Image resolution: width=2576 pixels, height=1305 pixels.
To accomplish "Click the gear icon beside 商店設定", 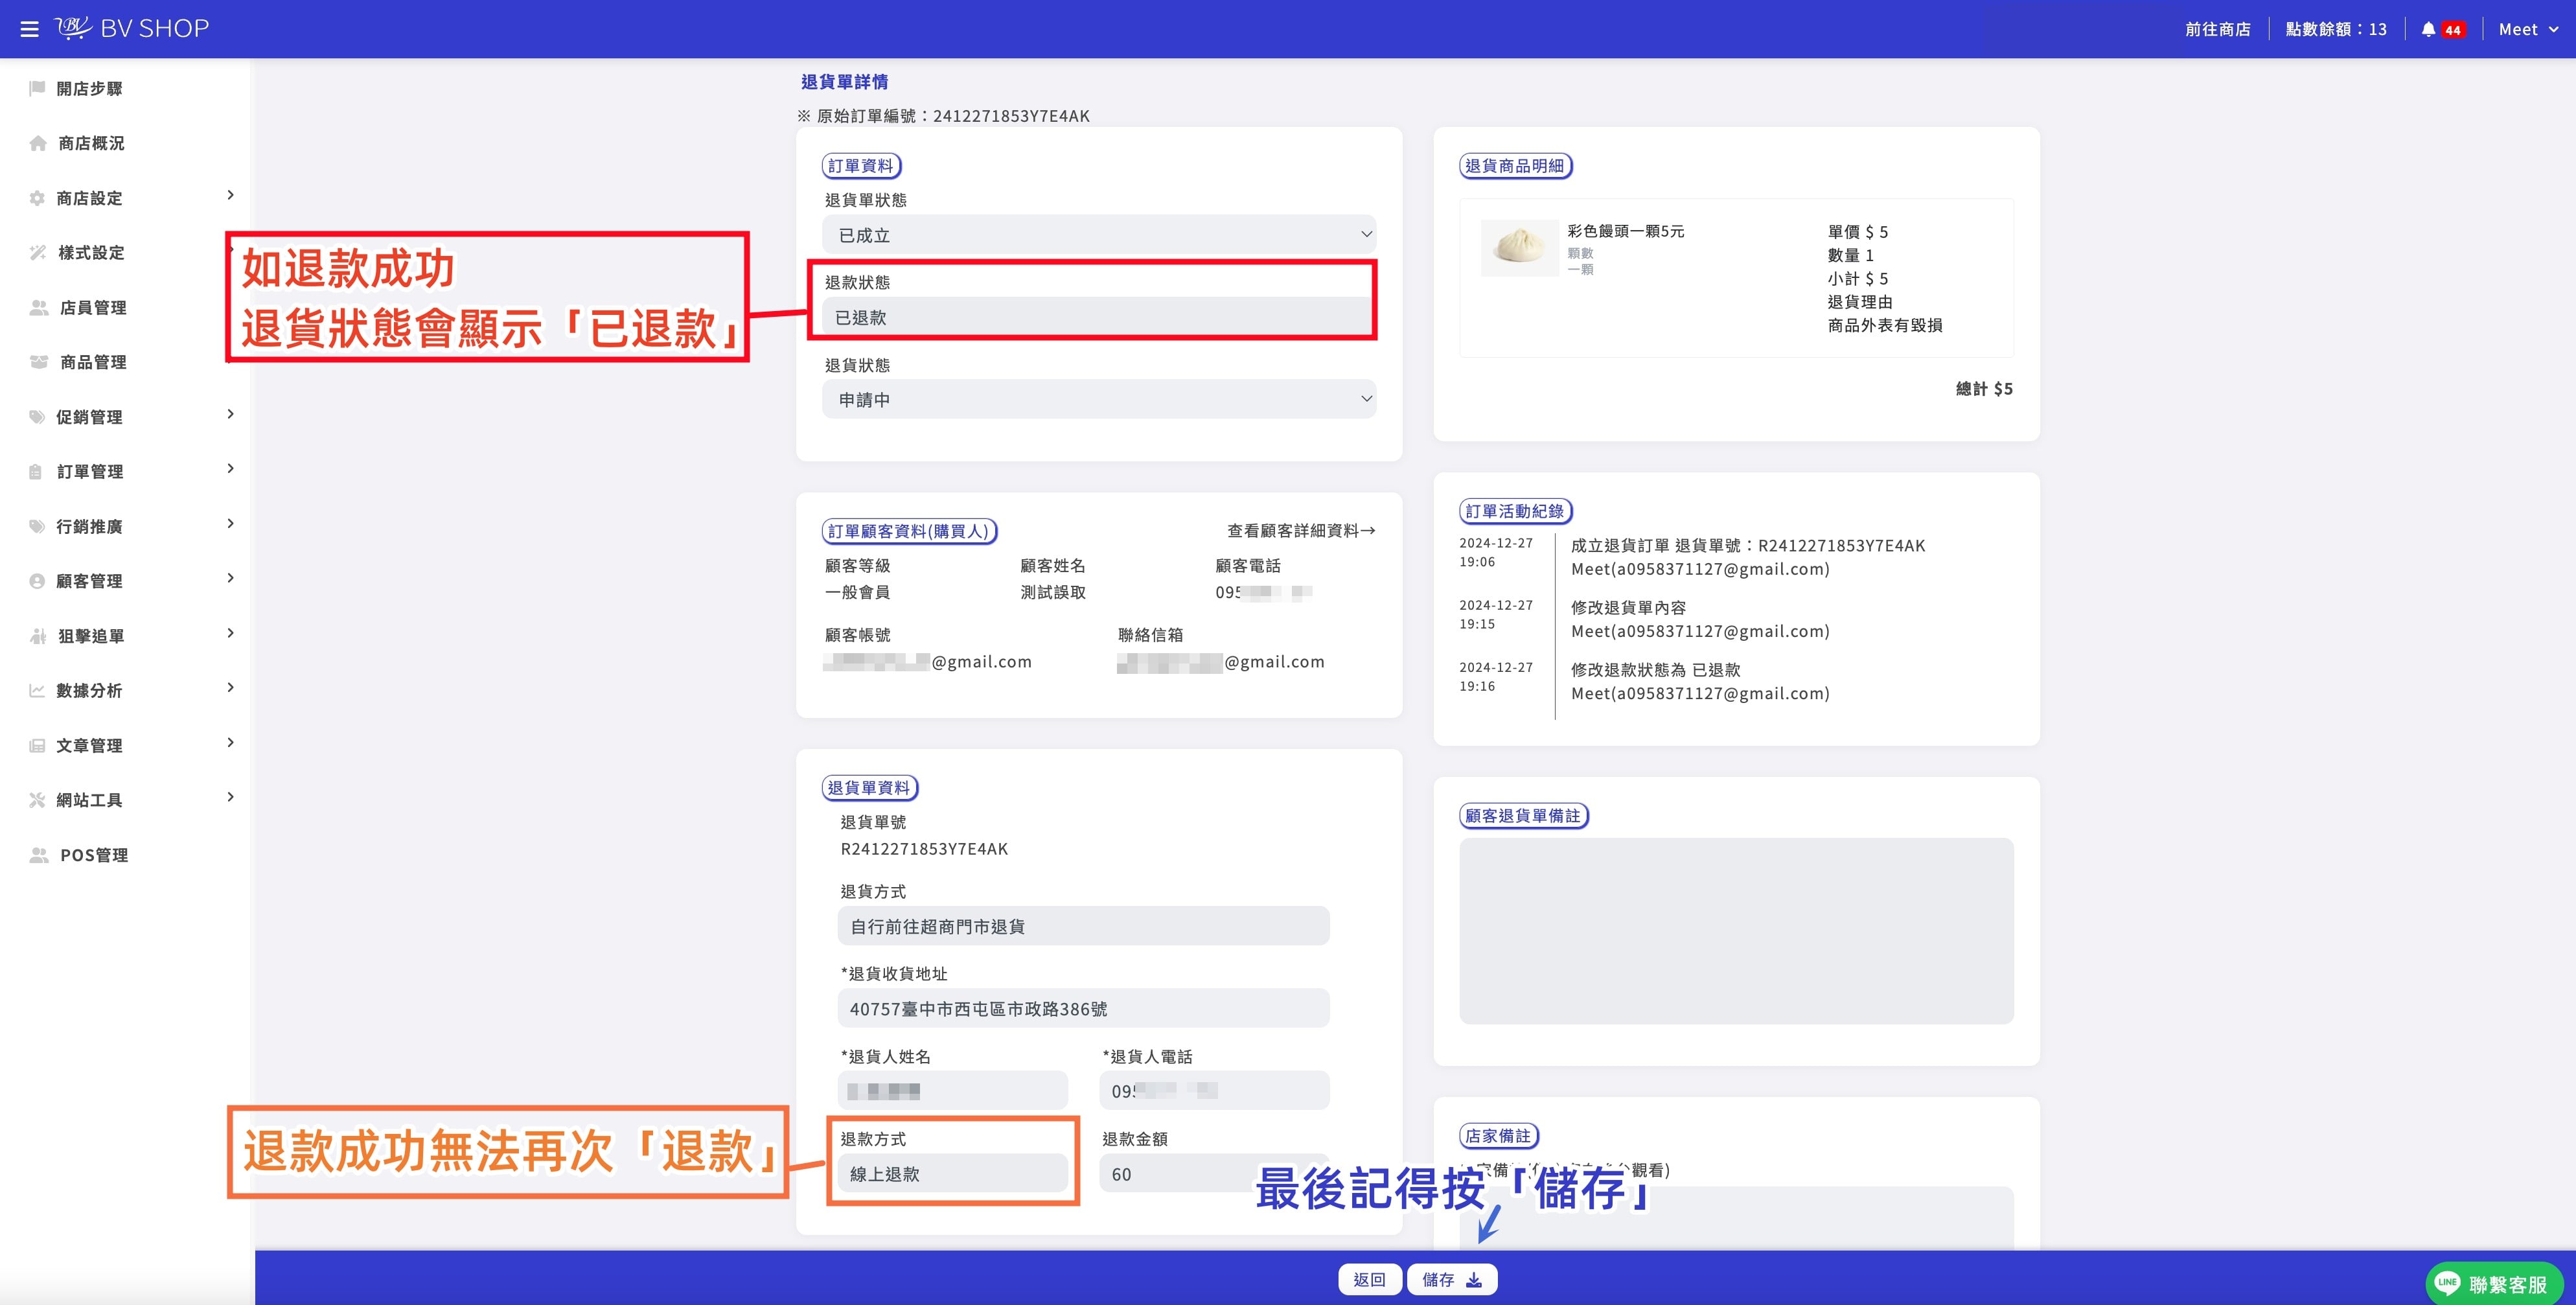I will 37,198.
